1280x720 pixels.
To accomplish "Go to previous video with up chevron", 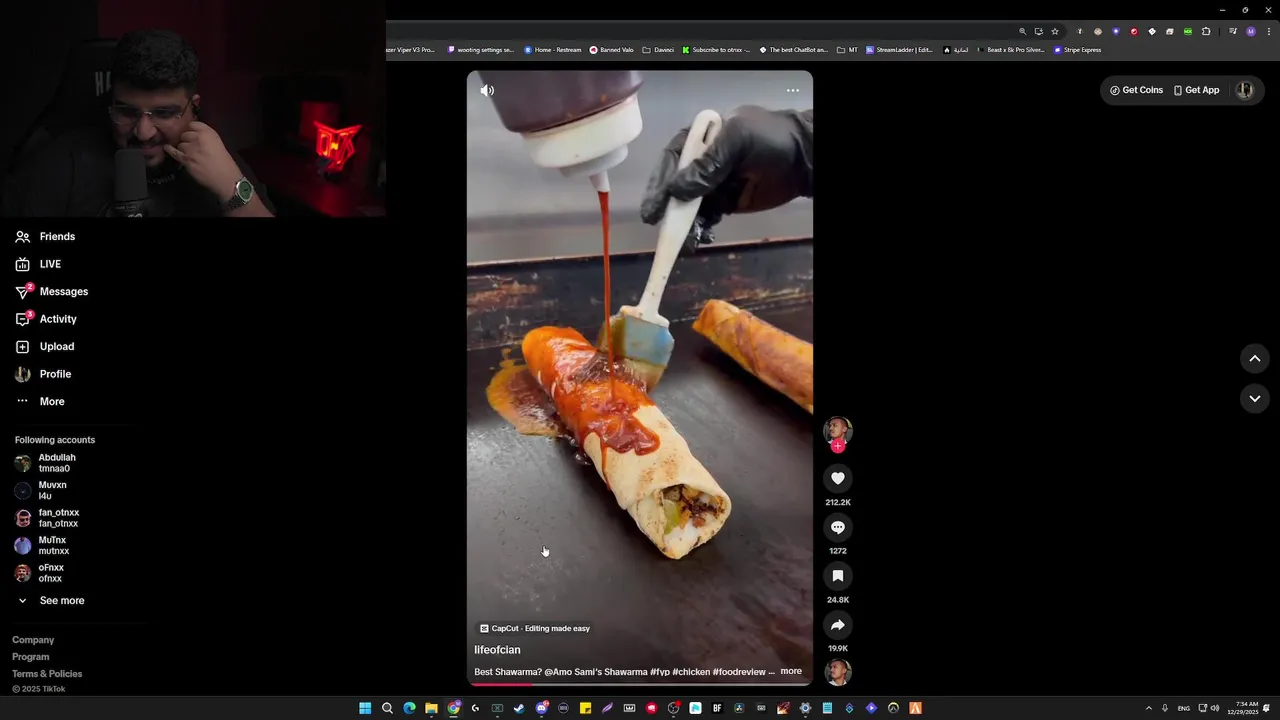I will click(x=1255, y=359).
